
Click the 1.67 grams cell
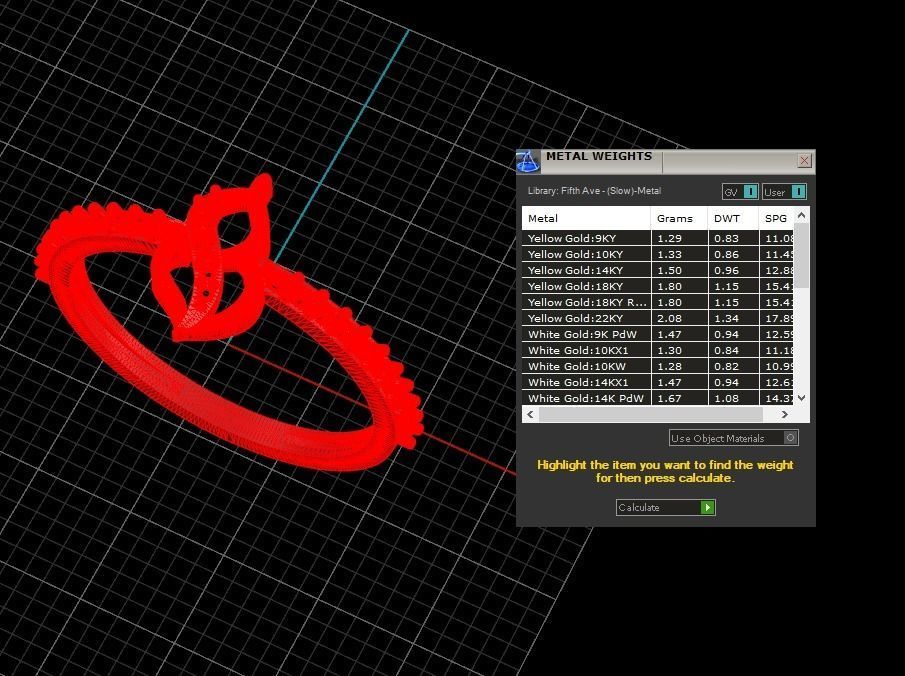[x=679, y=398]
